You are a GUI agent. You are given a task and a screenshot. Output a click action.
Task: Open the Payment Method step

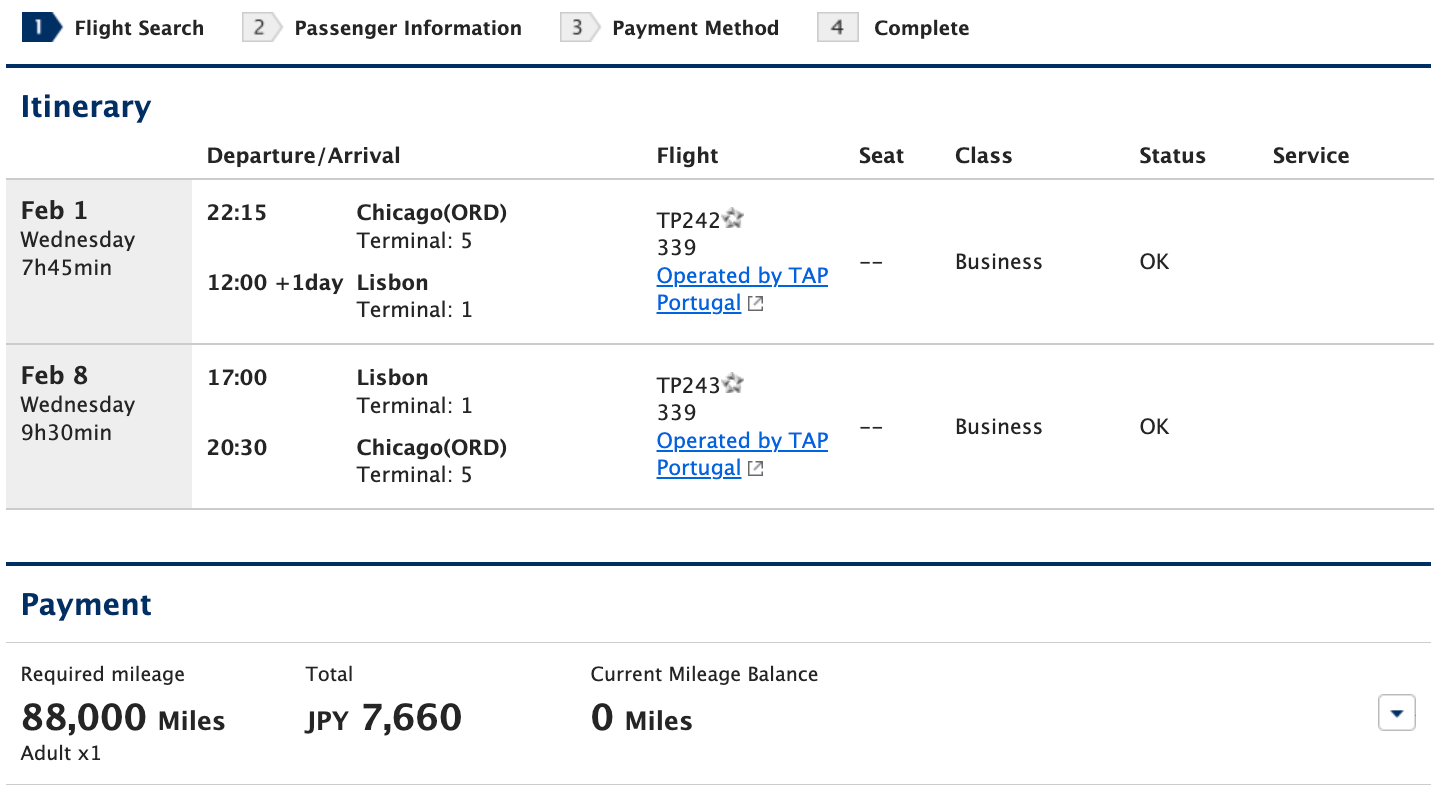pos(695,27)
